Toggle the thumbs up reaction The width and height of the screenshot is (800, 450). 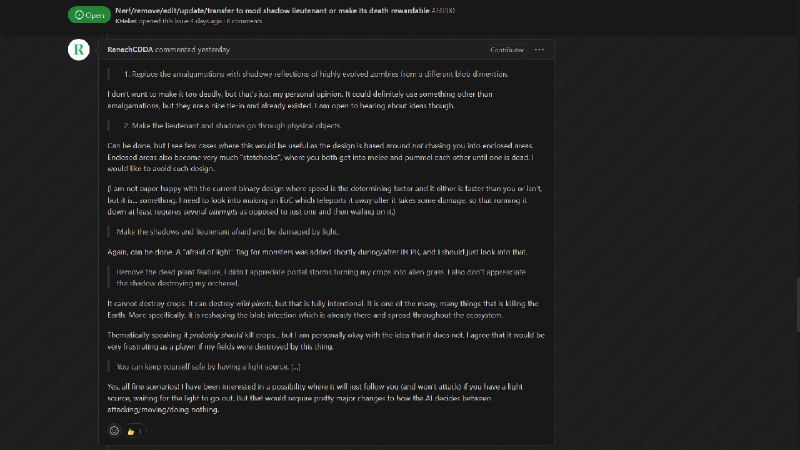point(134,430)
